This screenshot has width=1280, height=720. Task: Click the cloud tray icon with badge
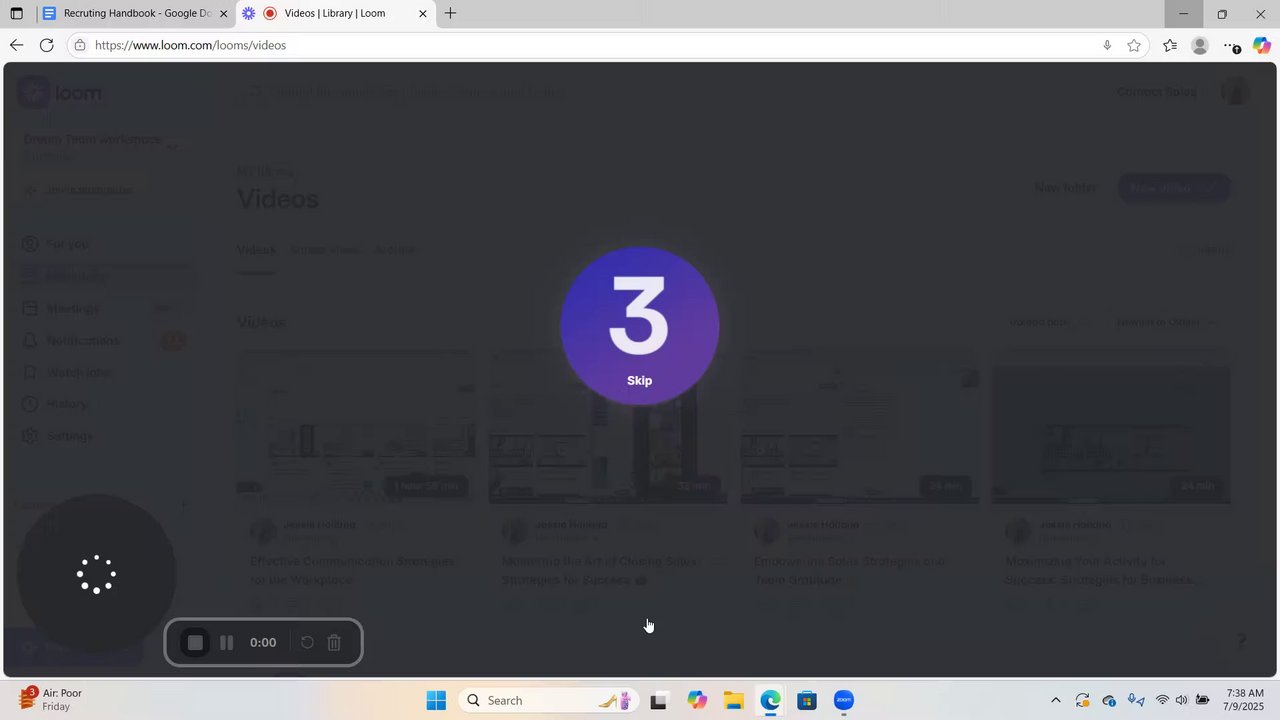tap(1109, 700)
